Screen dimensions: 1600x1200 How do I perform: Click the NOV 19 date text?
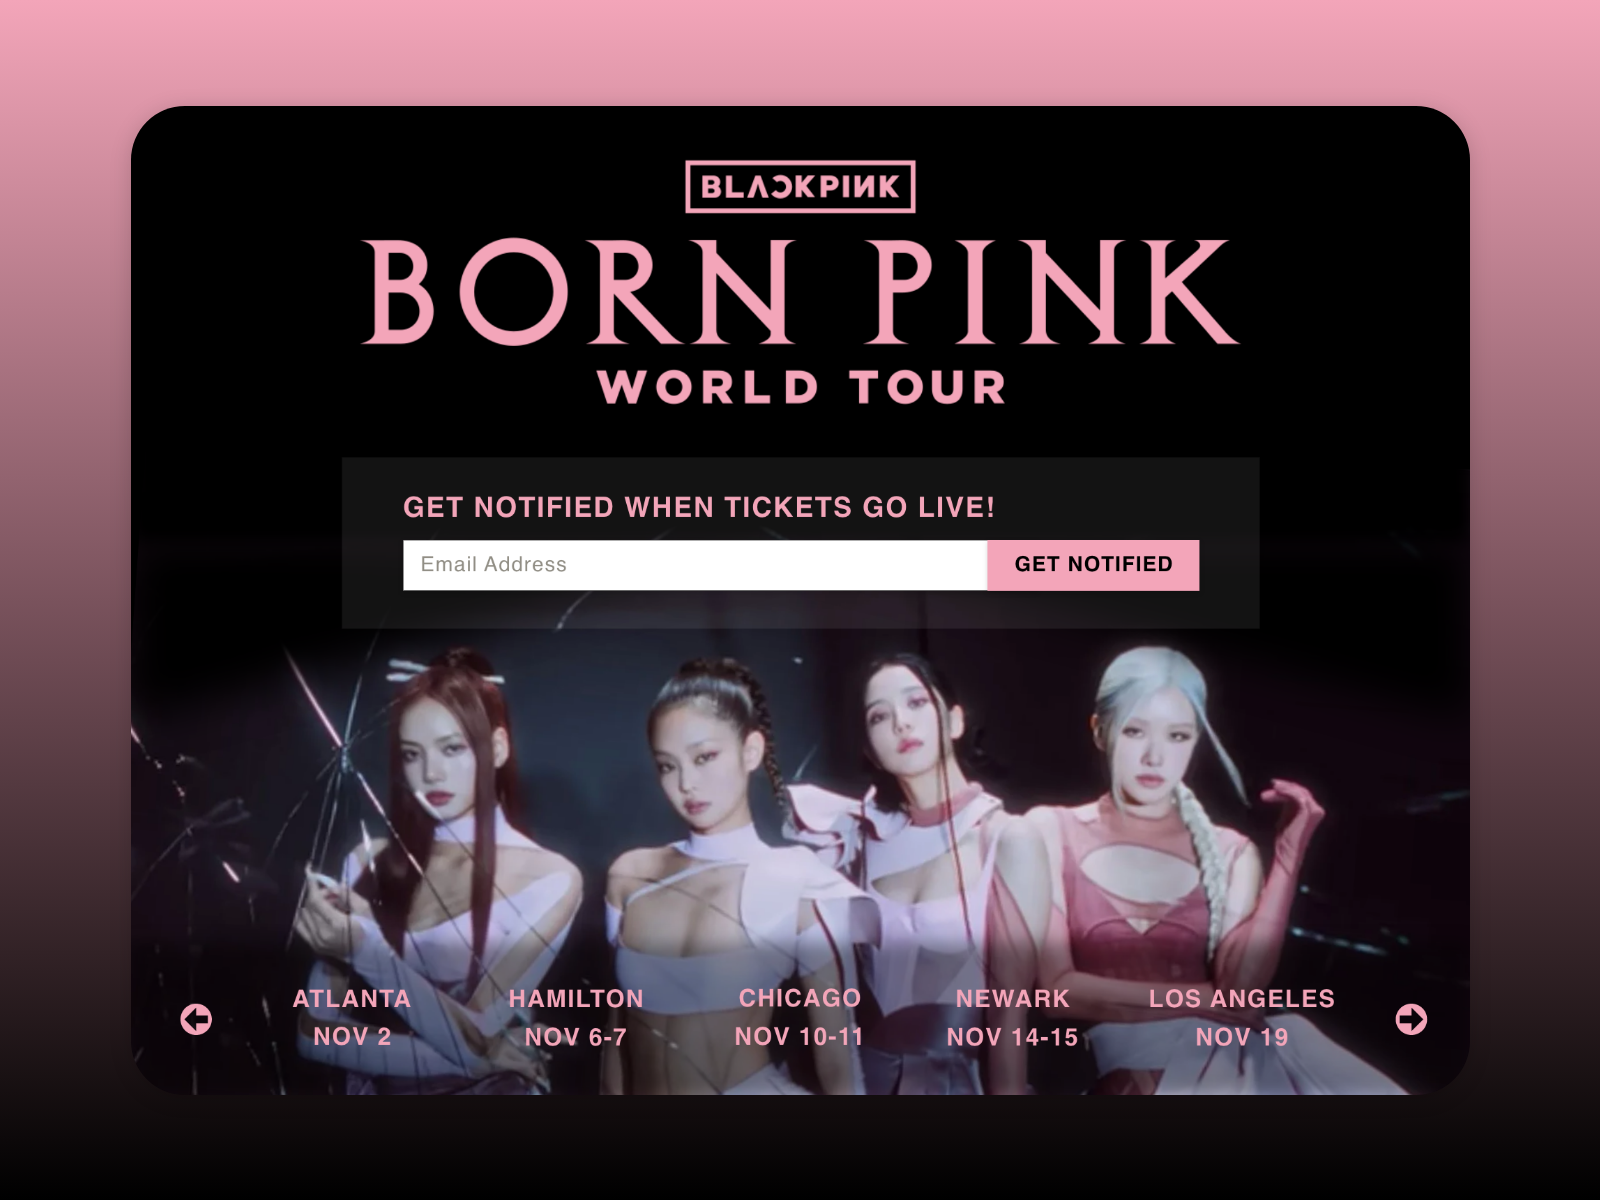pos(1242,1037)
